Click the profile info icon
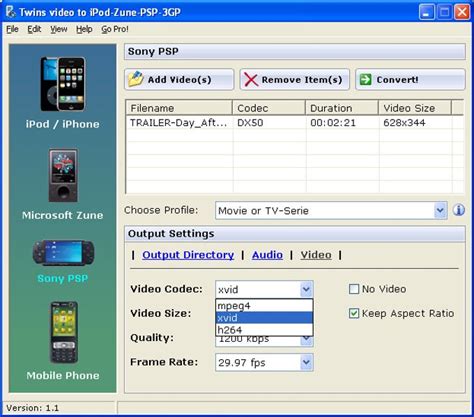This screenshot has width=474, height=417. pyautogui.click(x=459, y=210)
